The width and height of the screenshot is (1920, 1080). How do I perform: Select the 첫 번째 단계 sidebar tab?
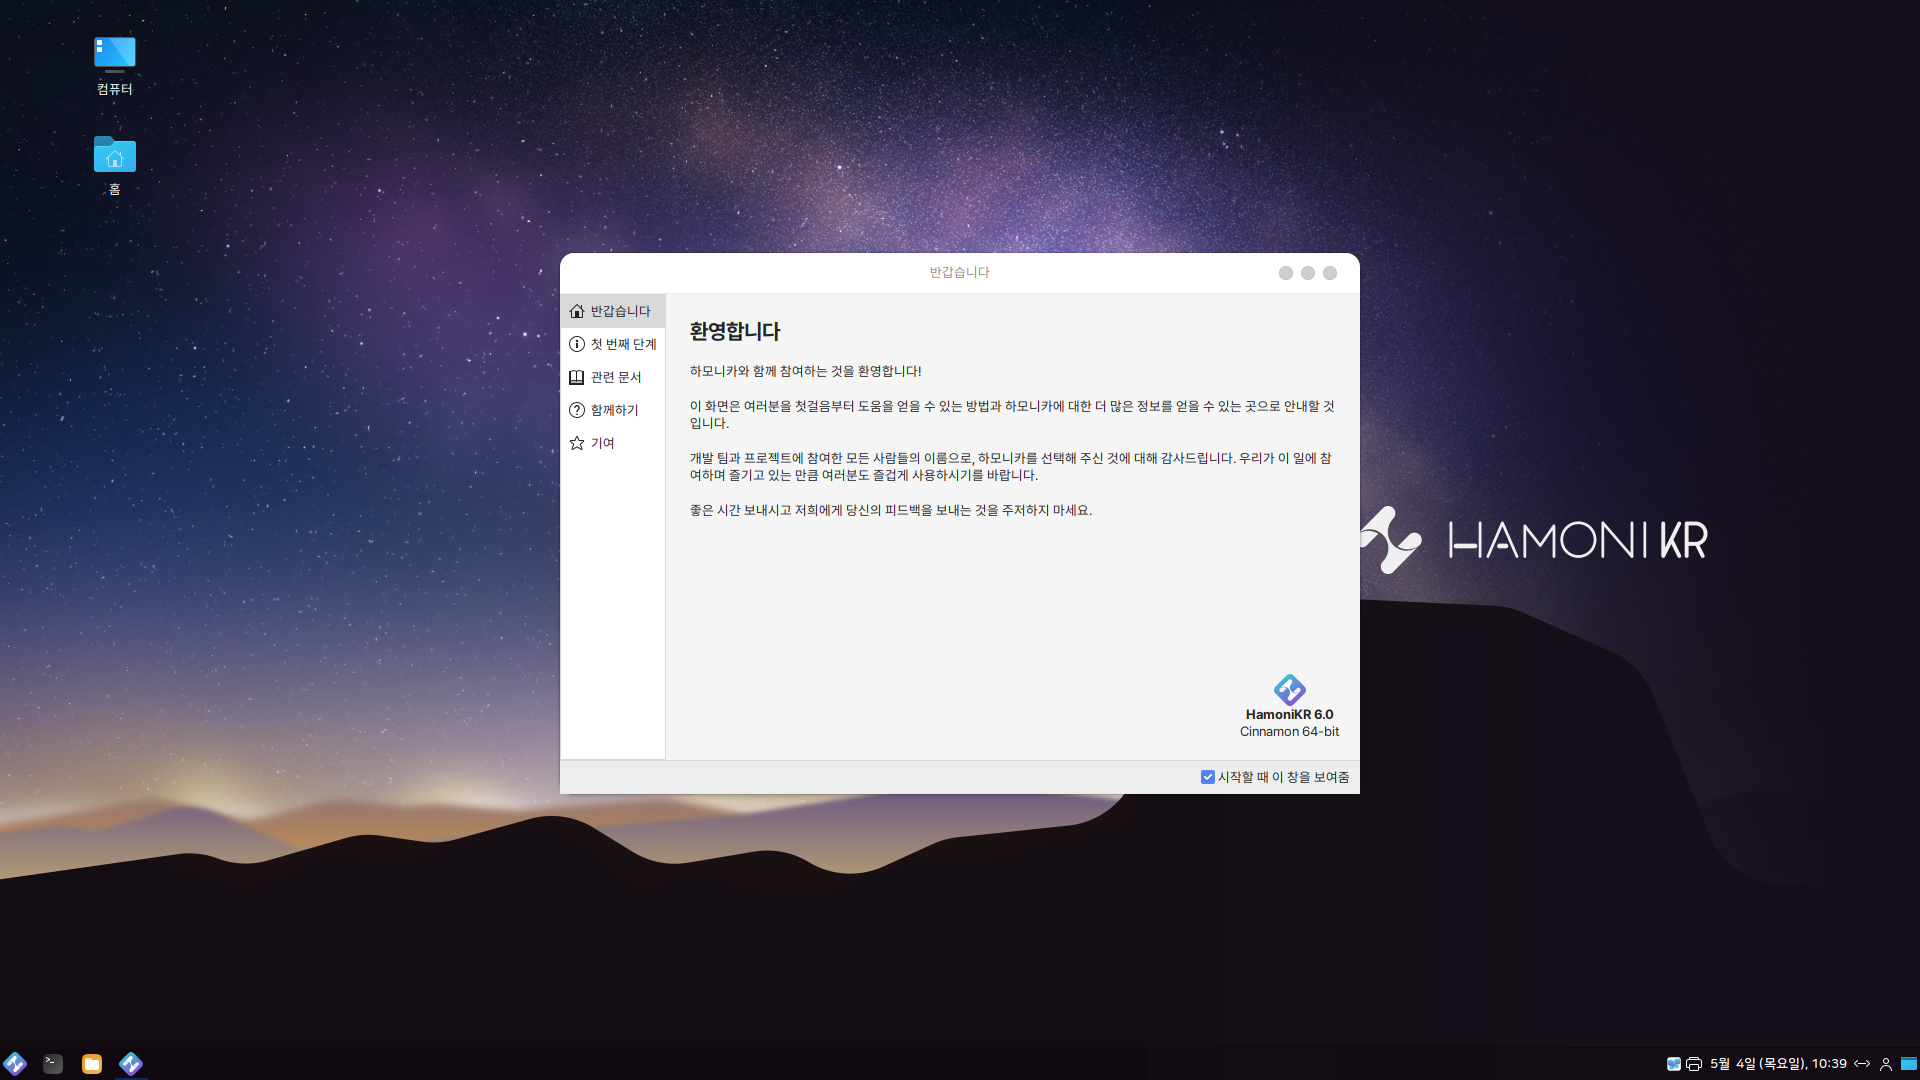[613, 344]
